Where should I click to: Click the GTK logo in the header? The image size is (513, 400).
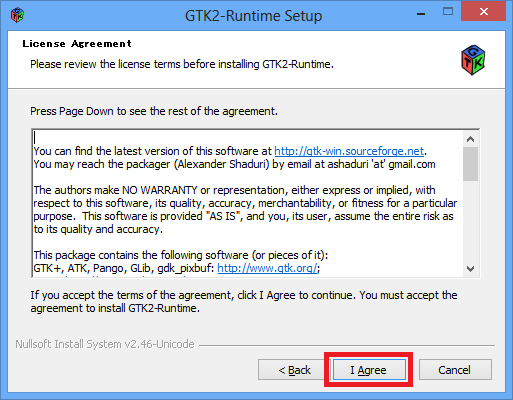(473, 60)
